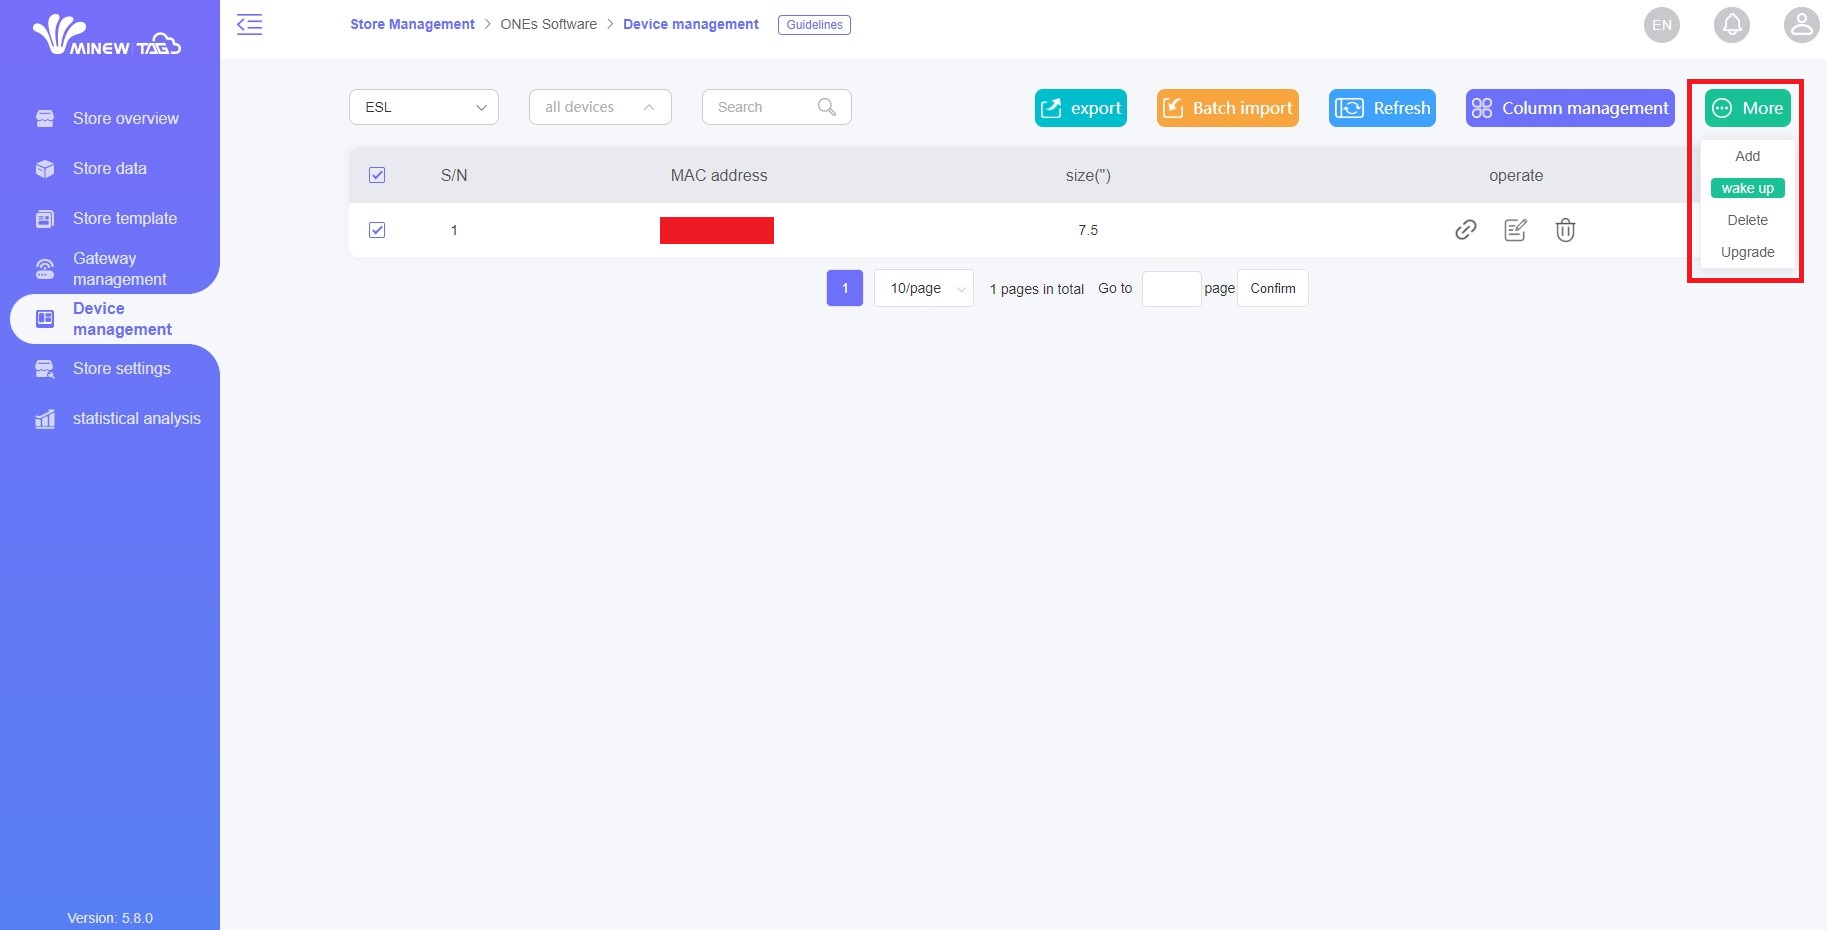The height and width of the screenshot is (930, 1827).
Task: Collapse the sidebar using the menu fold icon
Action: tap(249, 25)
